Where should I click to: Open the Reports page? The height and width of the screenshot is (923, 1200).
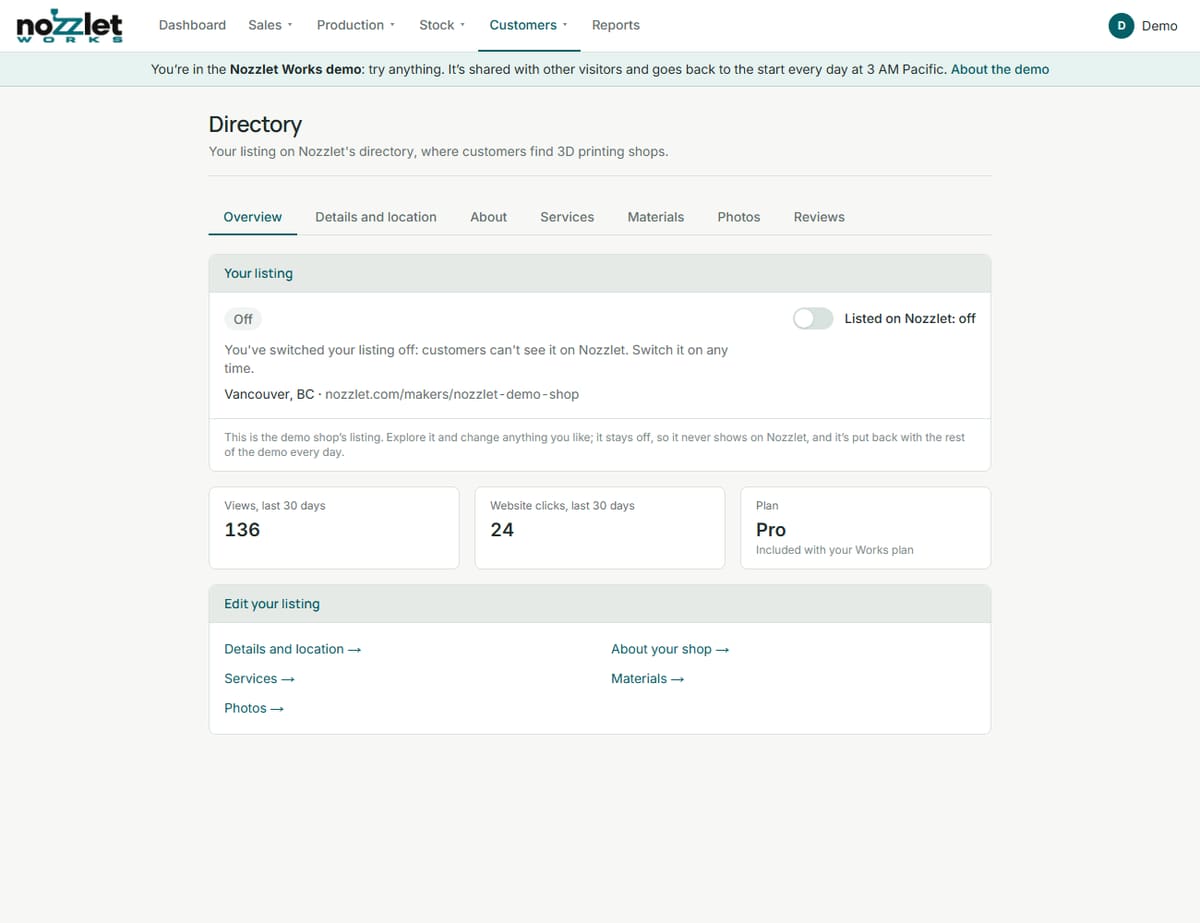click(616, 25)
